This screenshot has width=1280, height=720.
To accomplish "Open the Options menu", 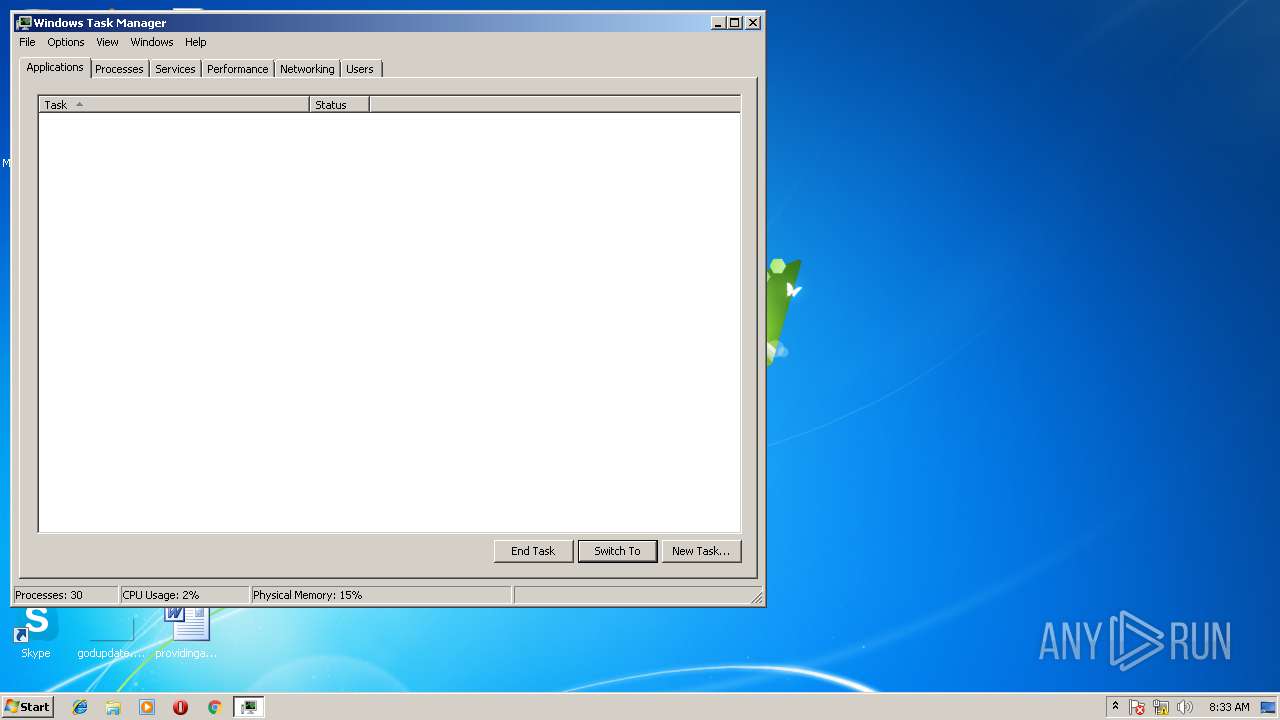I will [x=66, y=42].
